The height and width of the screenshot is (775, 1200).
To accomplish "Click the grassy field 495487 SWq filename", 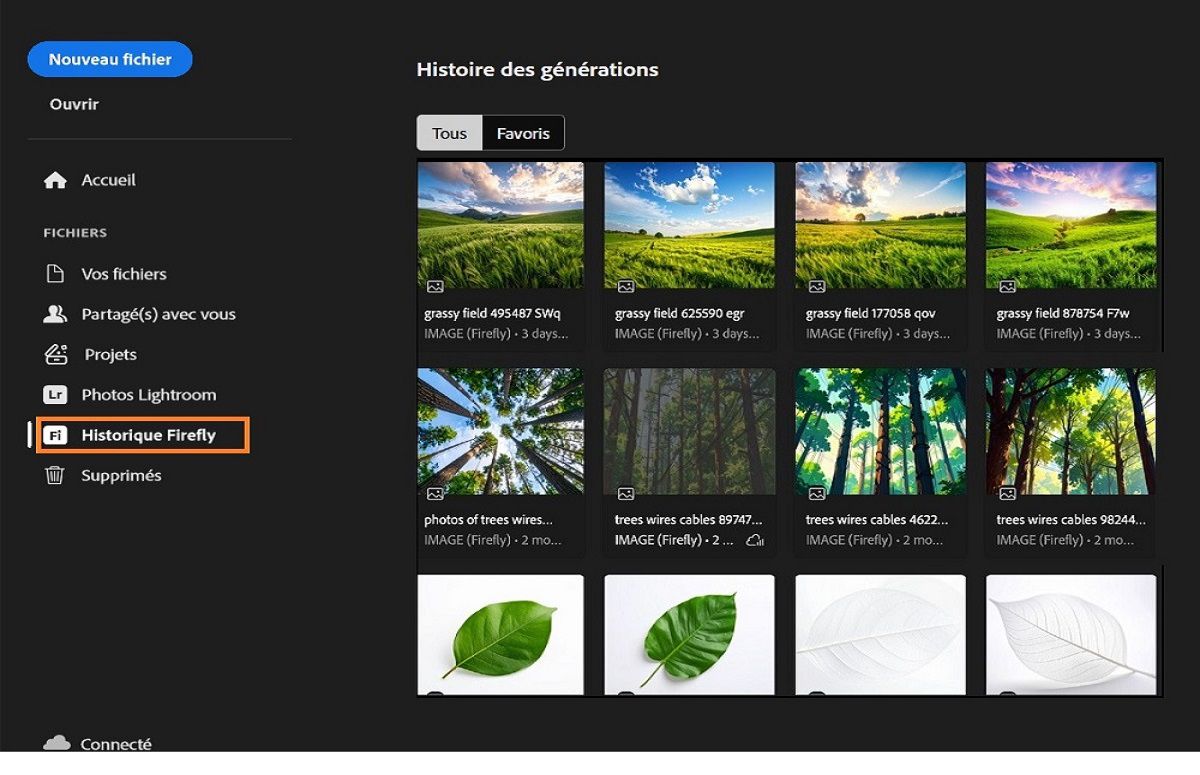I will point(493,314).
